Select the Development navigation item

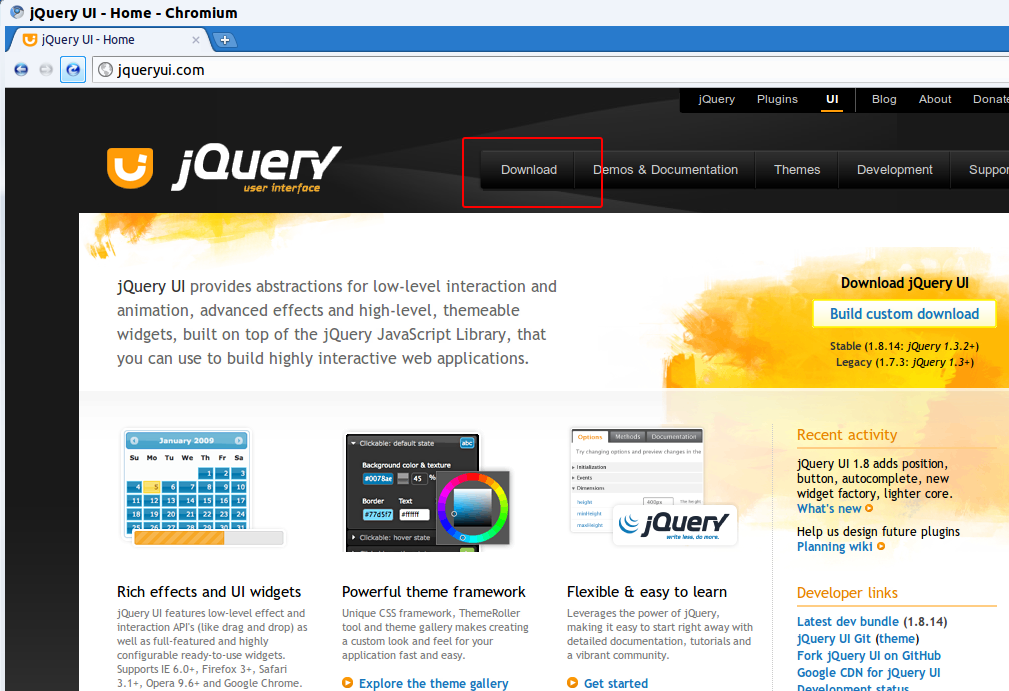(894, 170)
